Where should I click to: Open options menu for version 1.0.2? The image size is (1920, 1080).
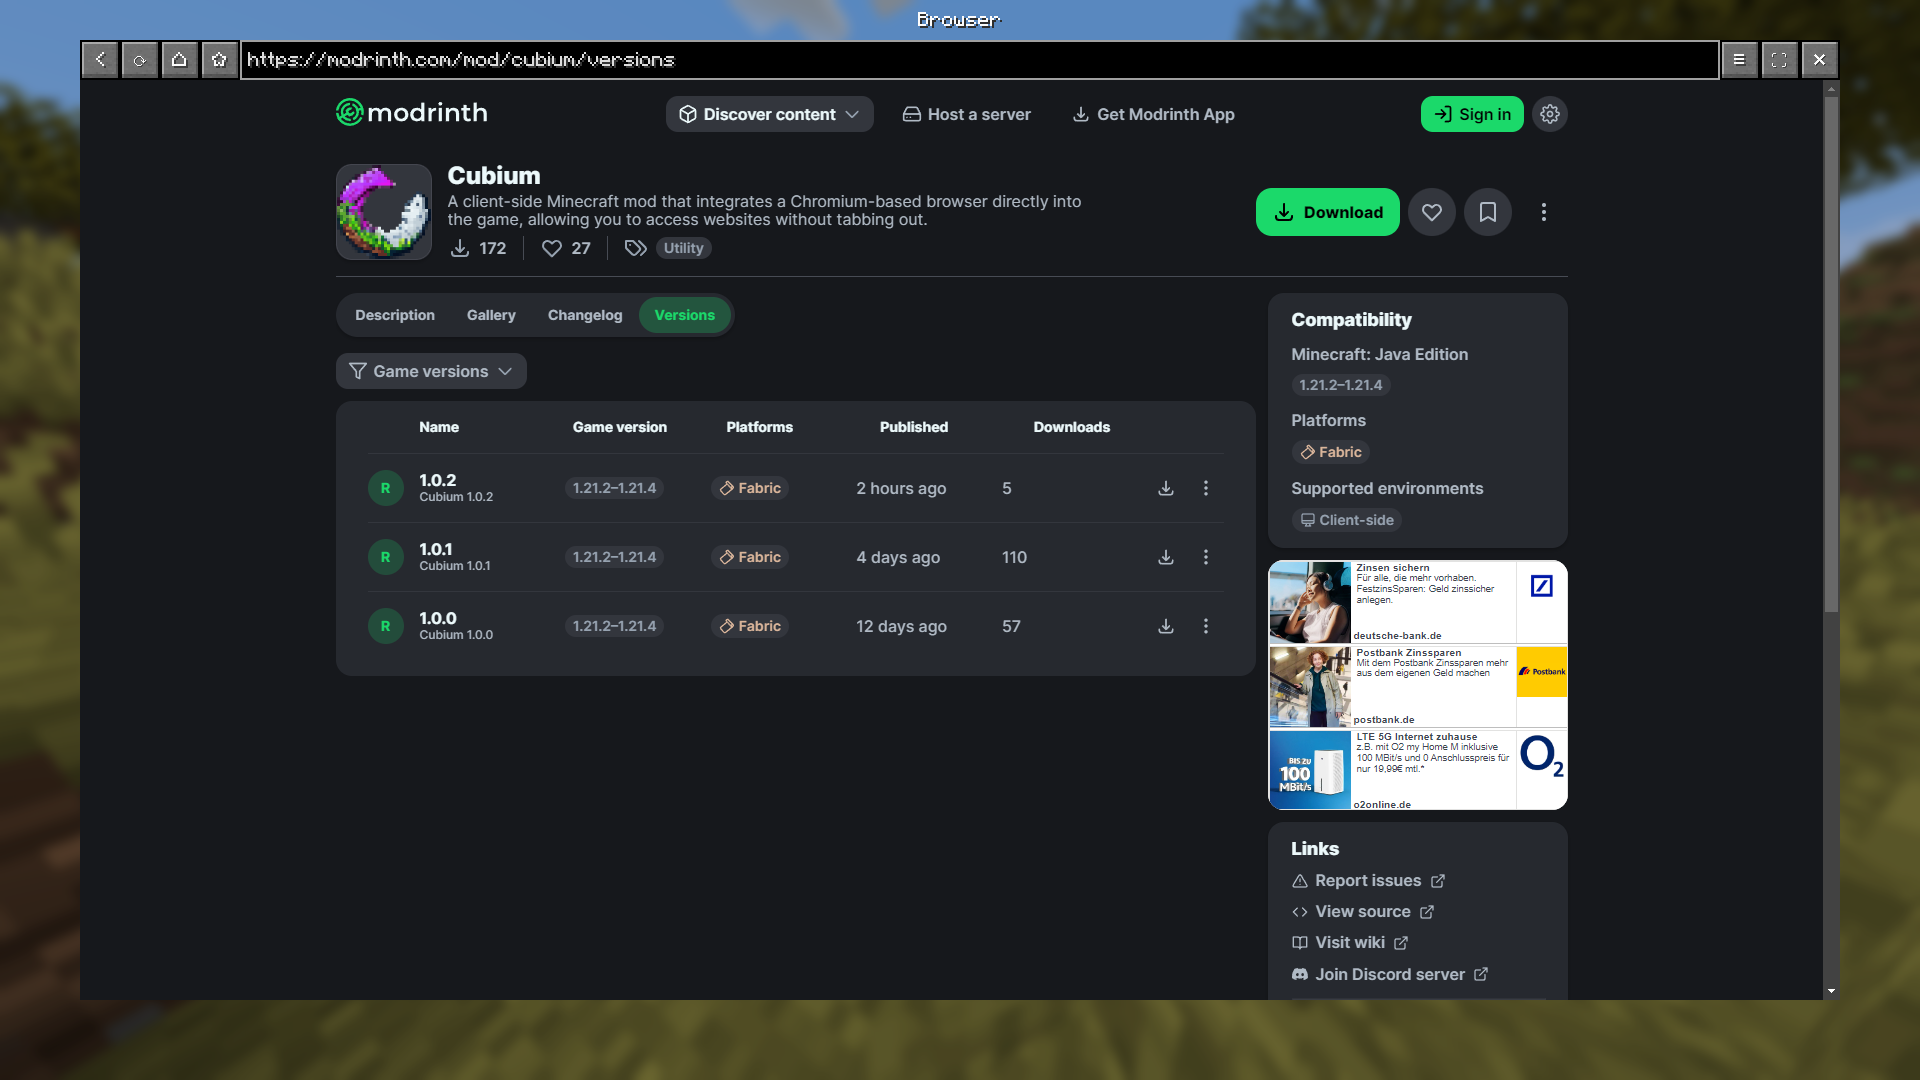click(x=1206, y=488)
